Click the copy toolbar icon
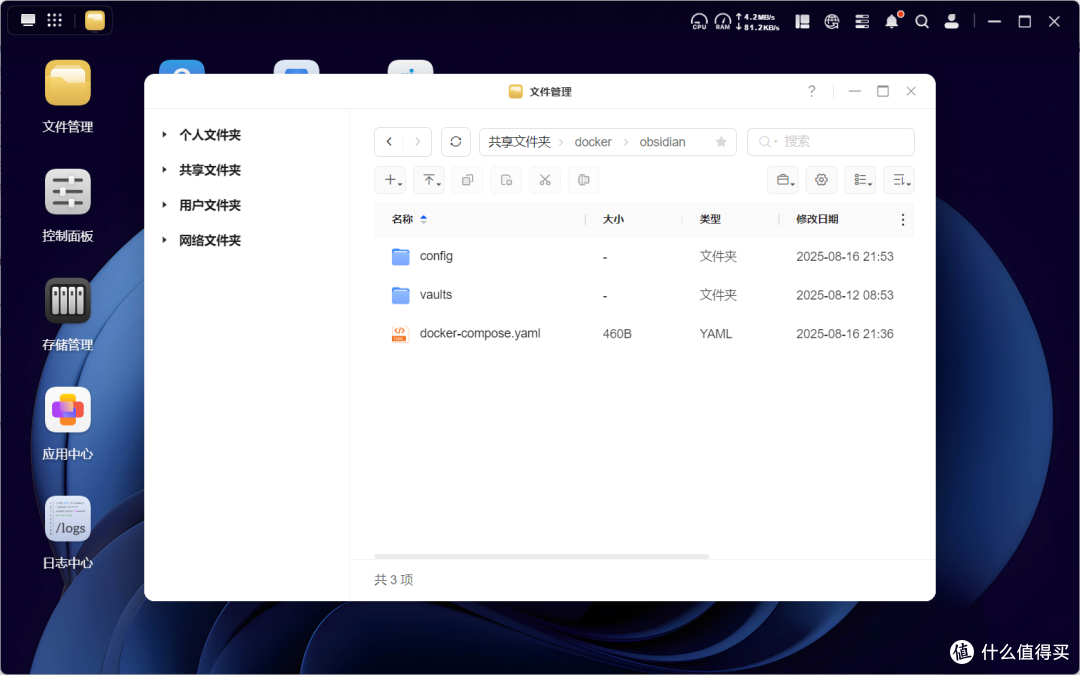This screenshot has width=1080, height=675. point(468,180)
